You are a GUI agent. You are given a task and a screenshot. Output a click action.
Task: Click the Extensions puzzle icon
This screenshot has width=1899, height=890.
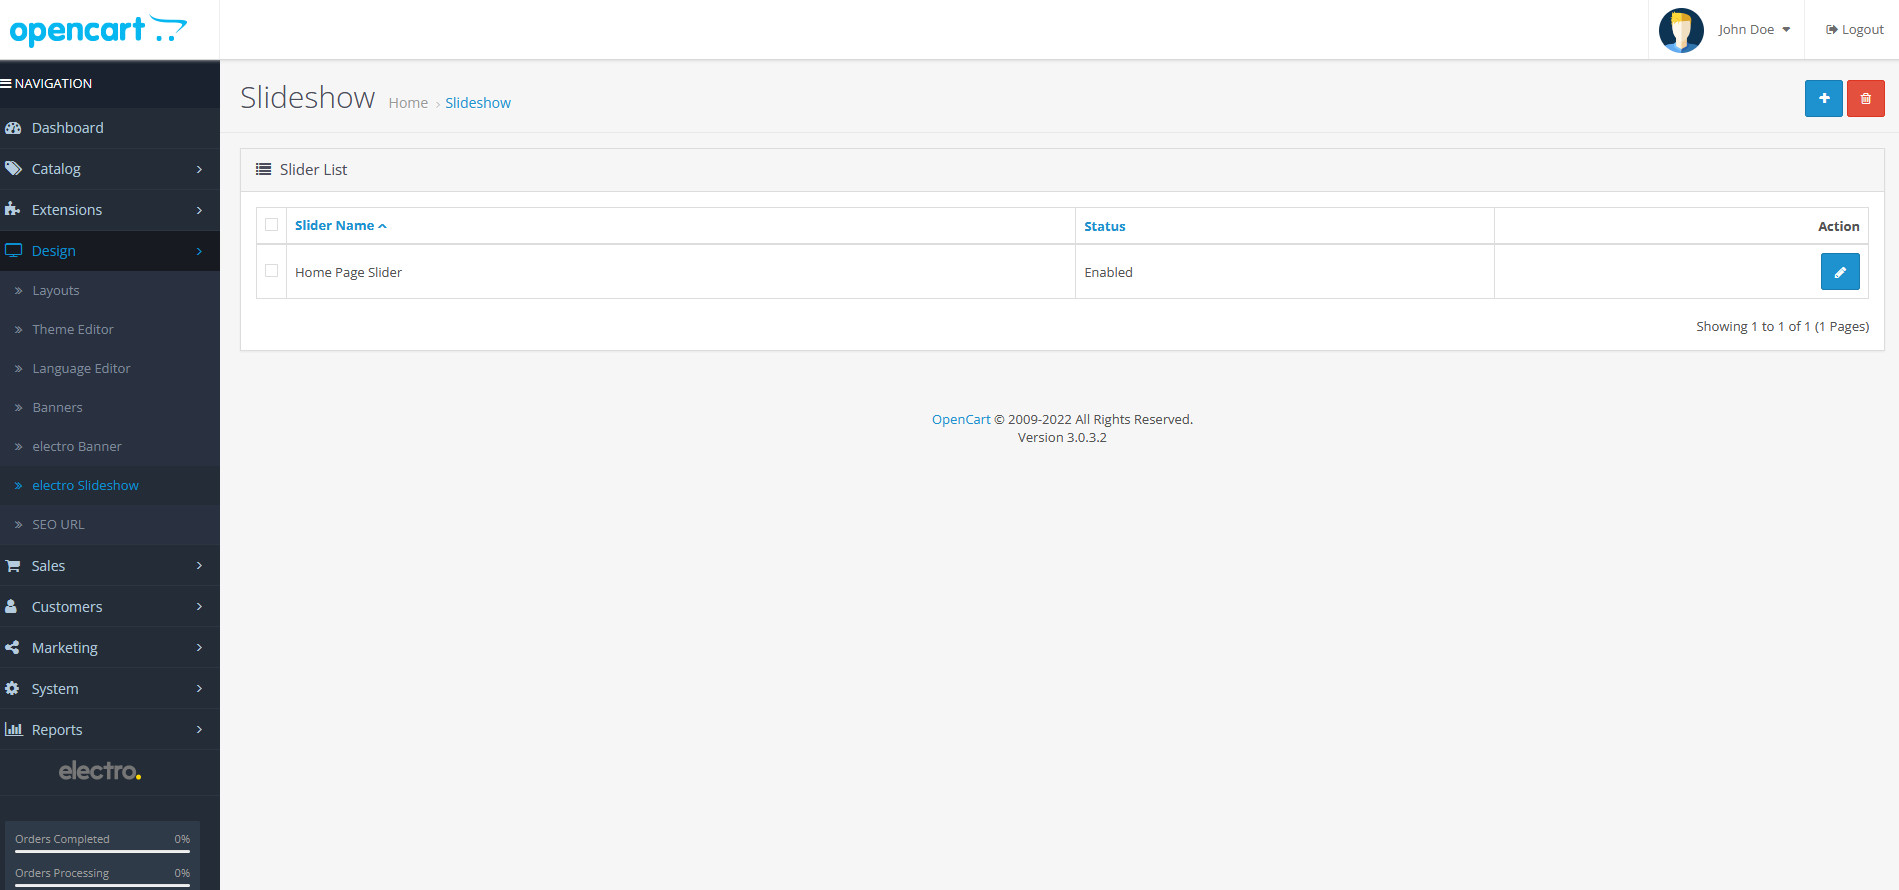point(13,210)
